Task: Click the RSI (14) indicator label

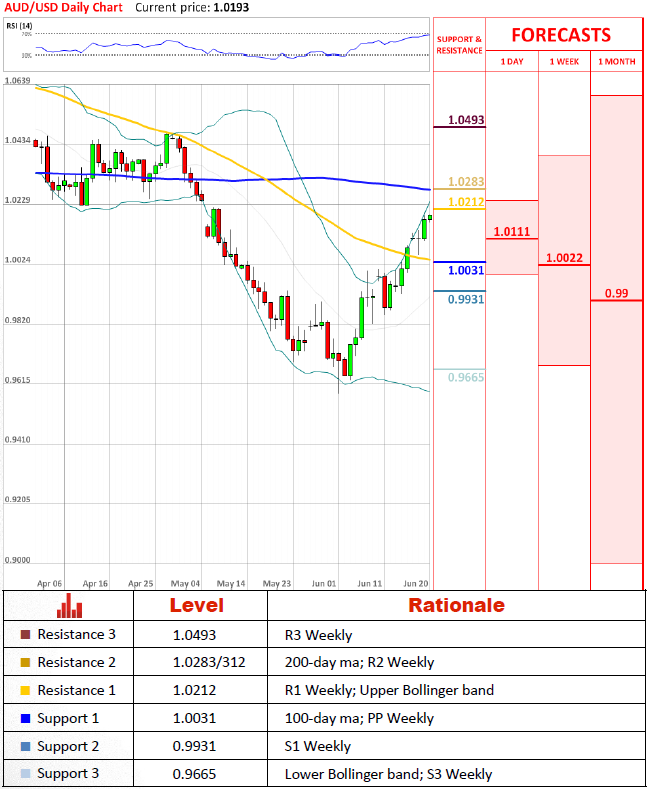Action: 19,26
